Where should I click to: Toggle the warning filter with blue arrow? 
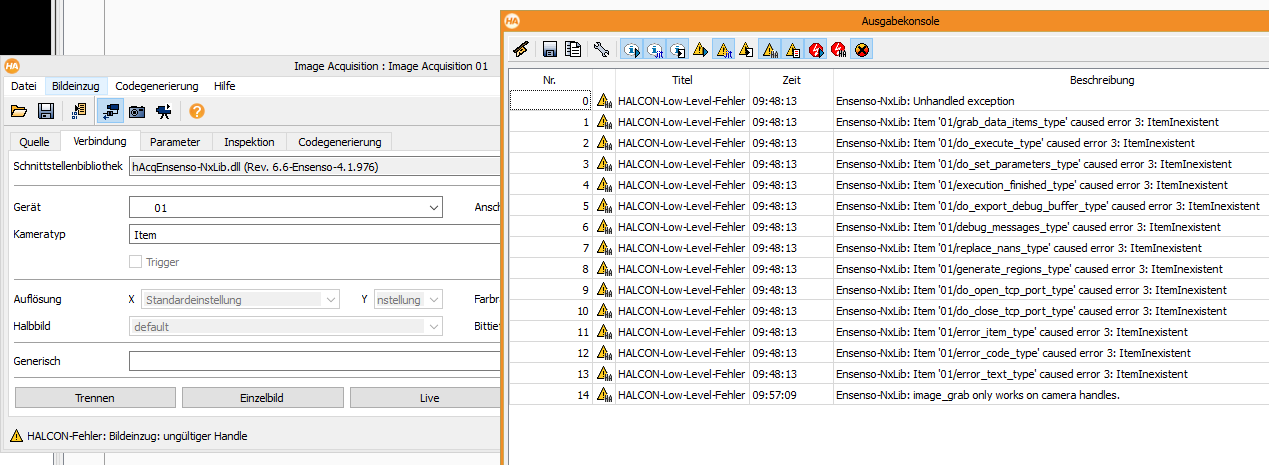coord(701,48)
